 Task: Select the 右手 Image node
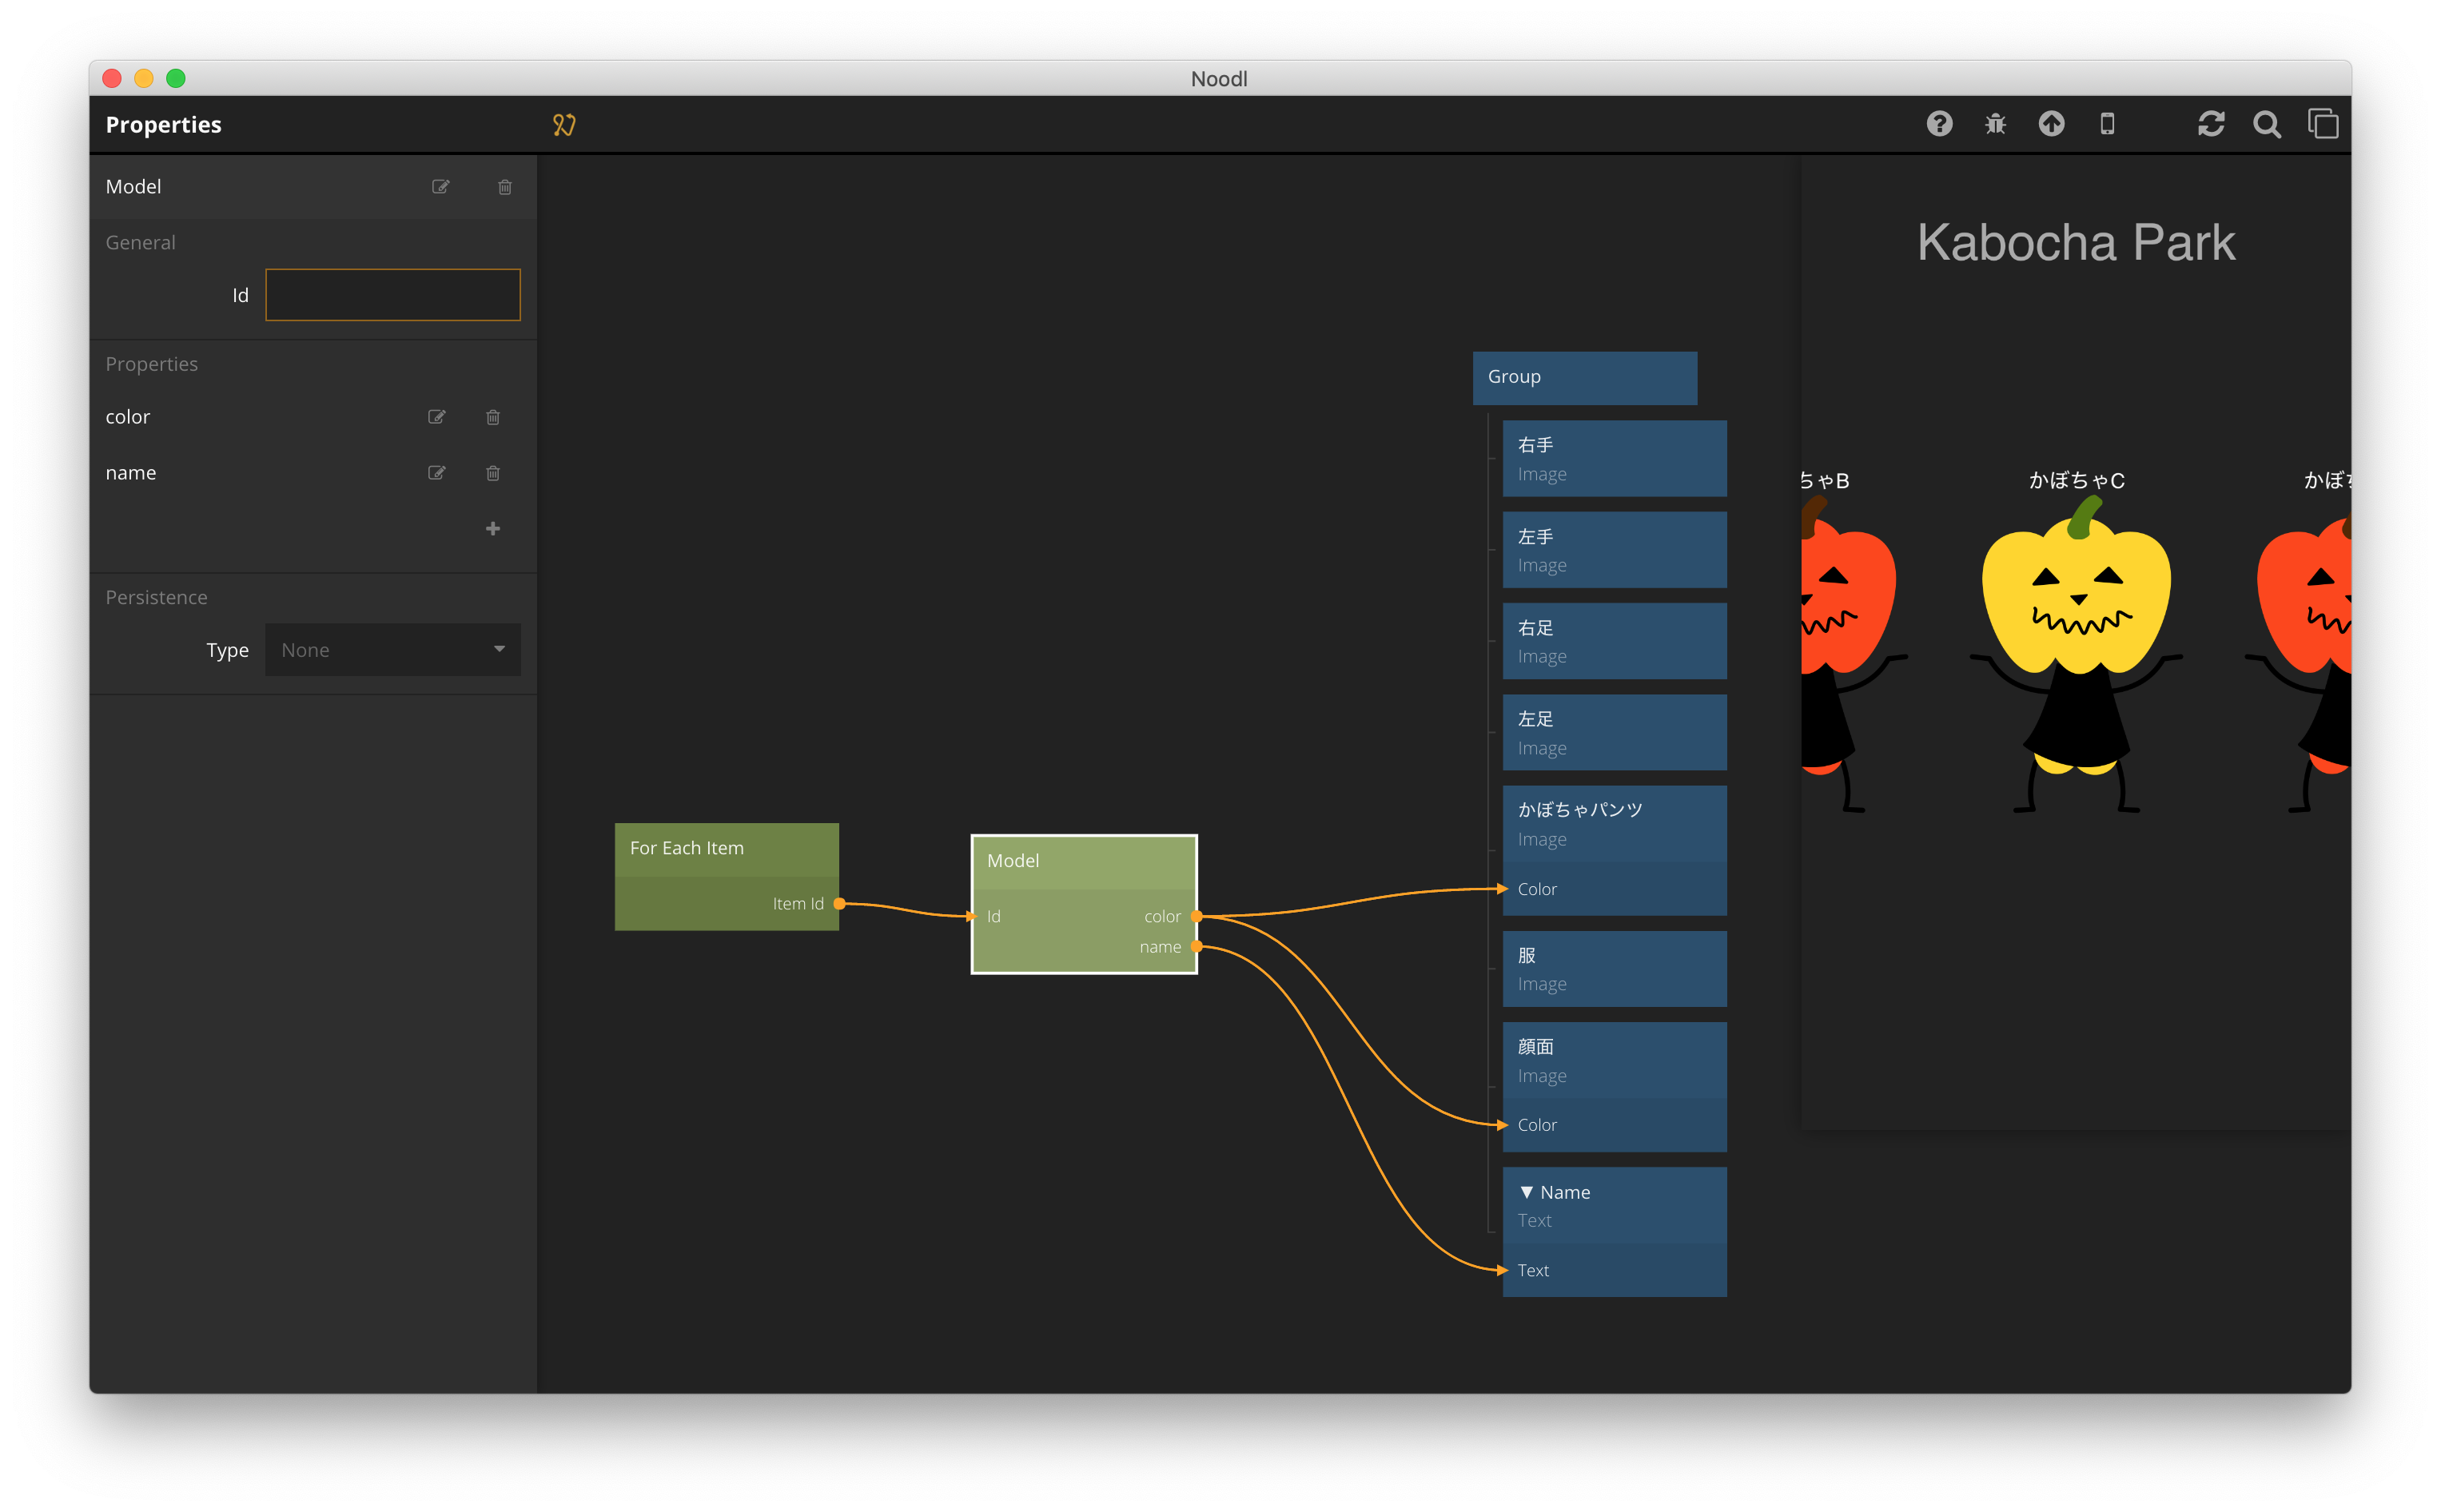(1614, 458)
